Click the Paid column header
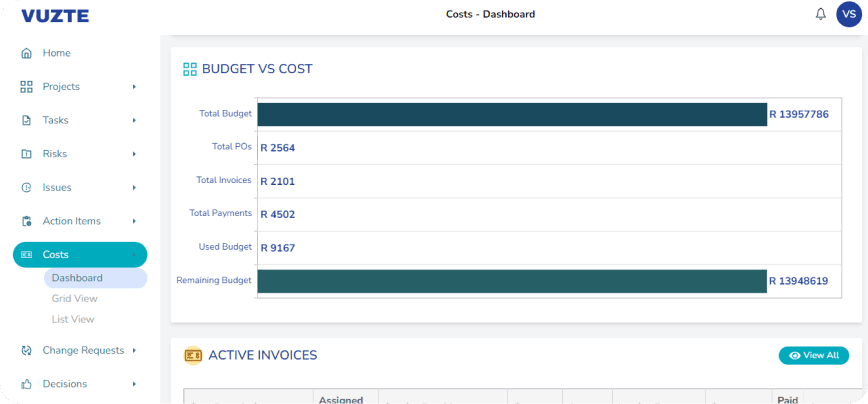Viewport: 868px width, 404px height. (x=788, y=400)
